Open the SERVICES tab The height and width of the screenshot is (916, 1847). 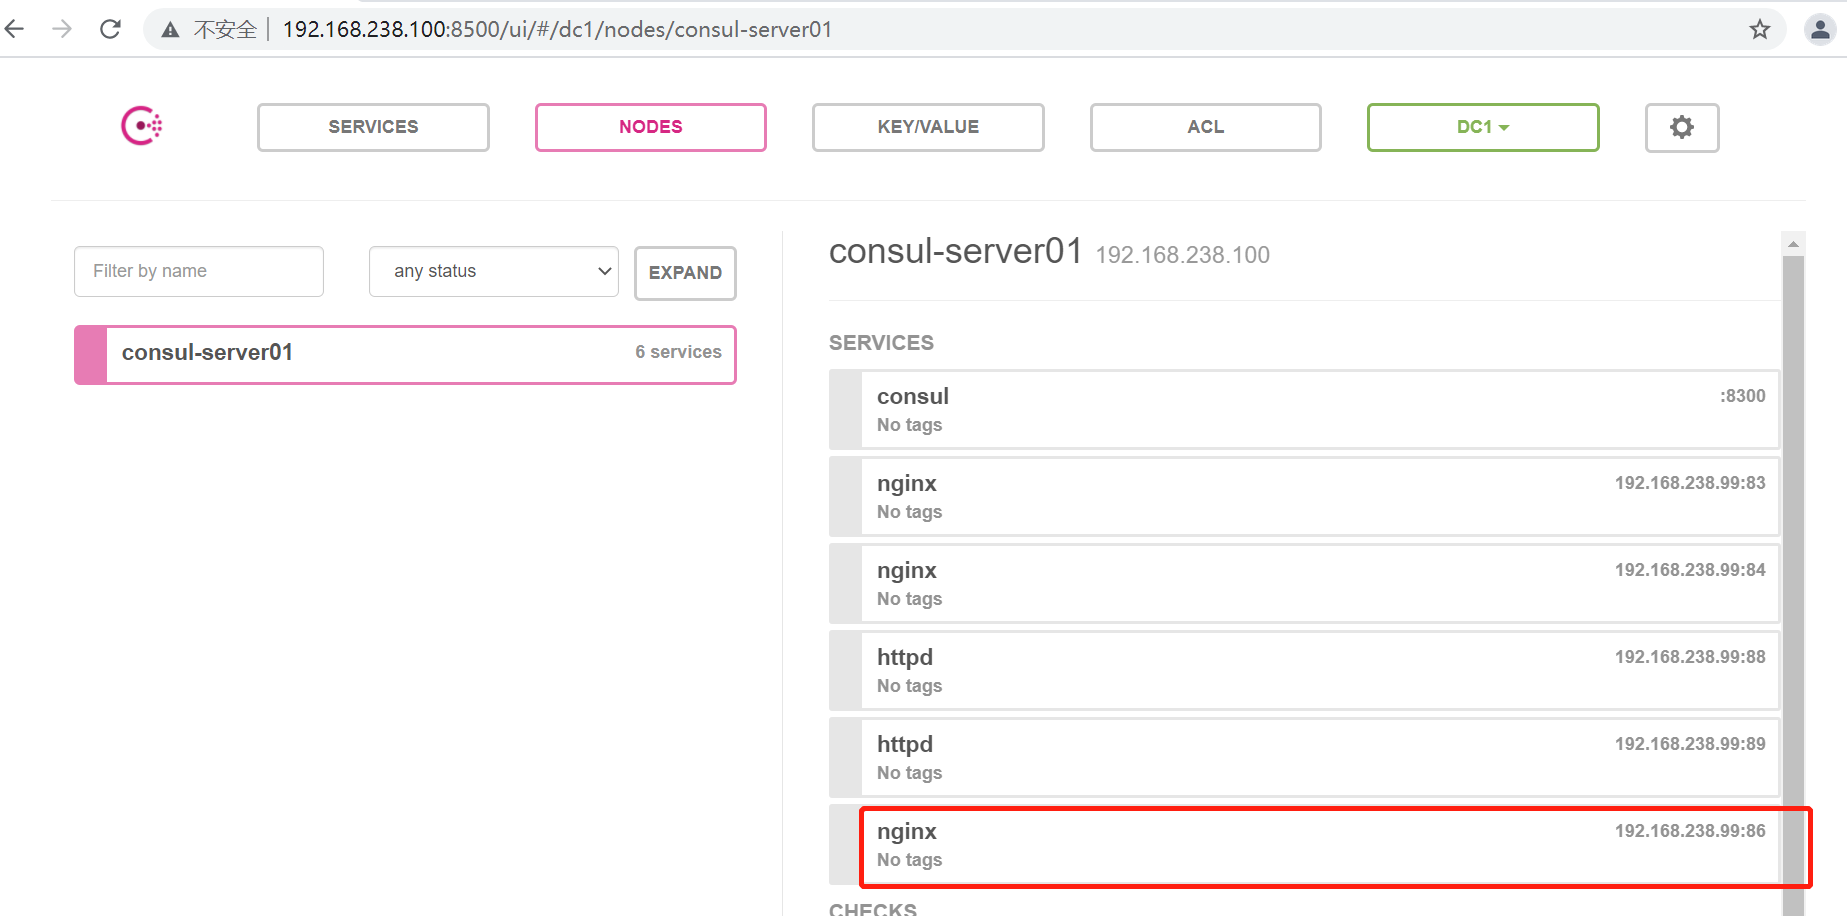[373, 127]
